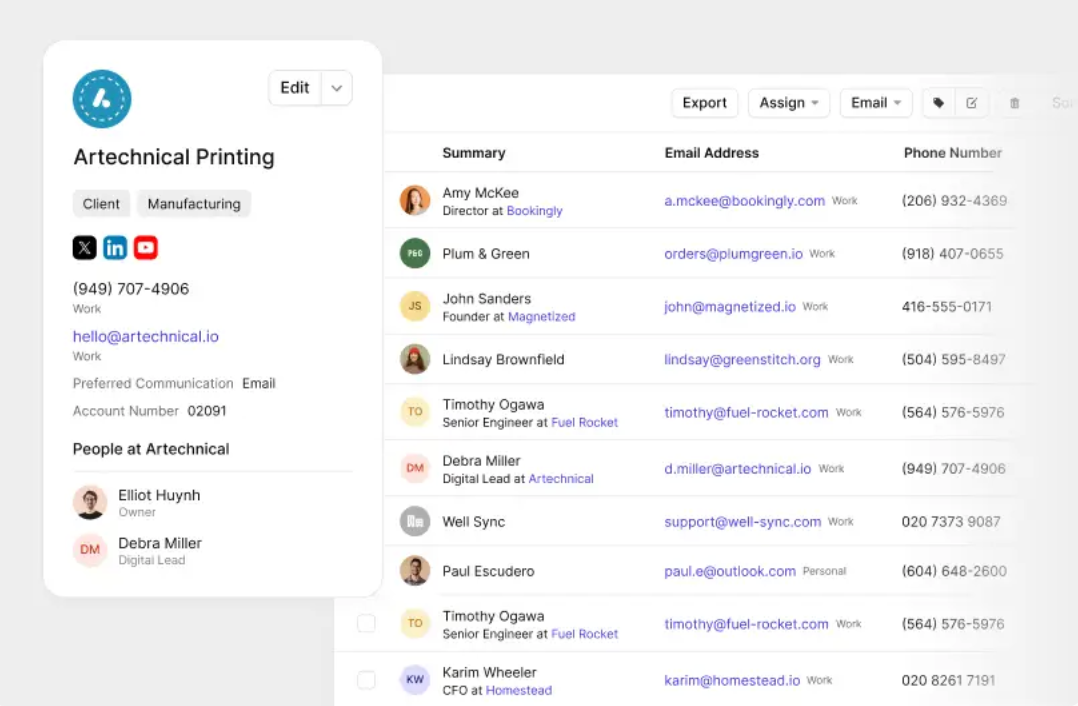Open the Bookingly company link

534,211
